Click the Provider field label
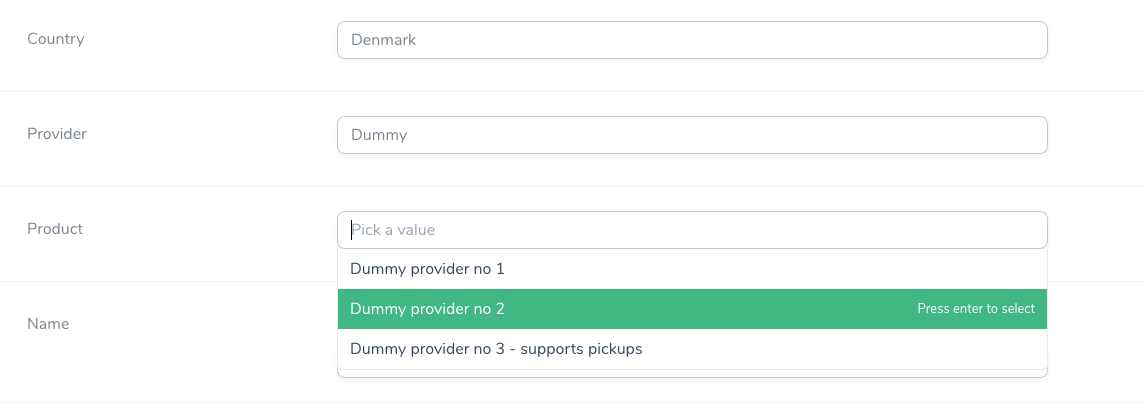This screenshot has width=1145, height=404. click(57, 134)
